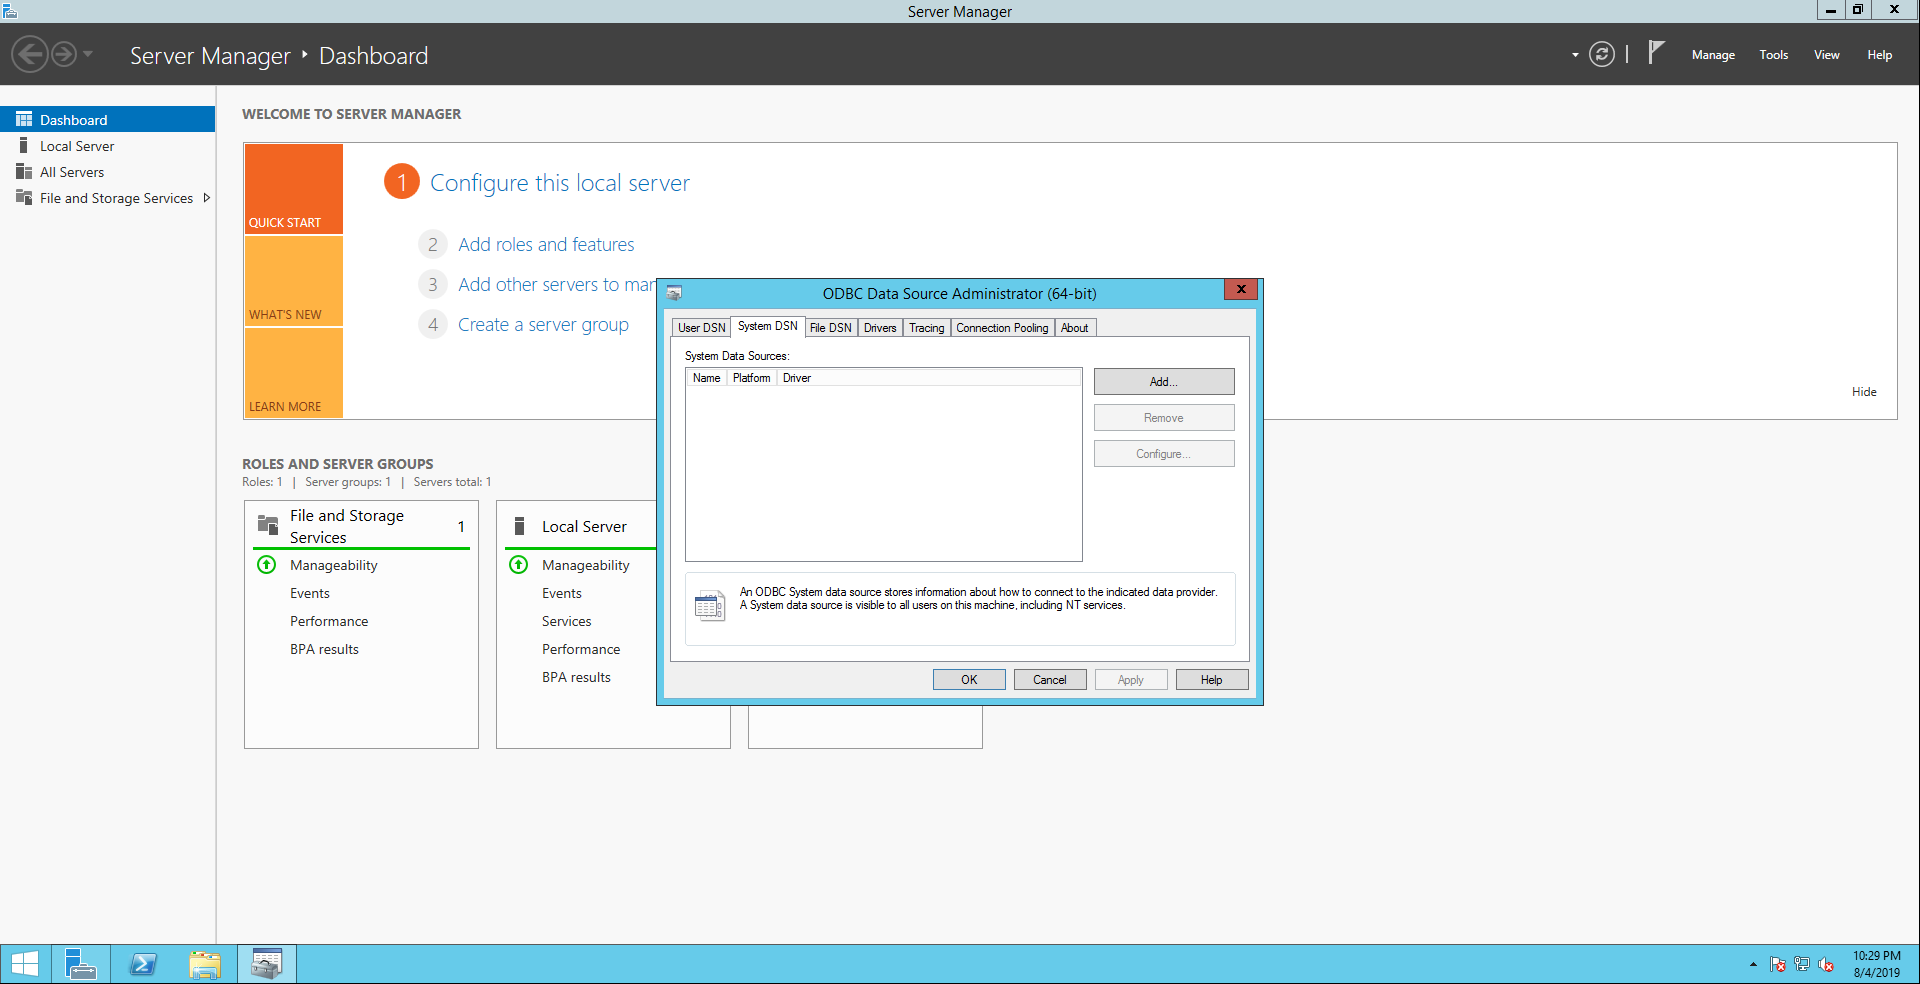This screenshot has width=1920, height=984.
Task: Click the Name column header
Action: pyautogui.click(x=706, y=378)
